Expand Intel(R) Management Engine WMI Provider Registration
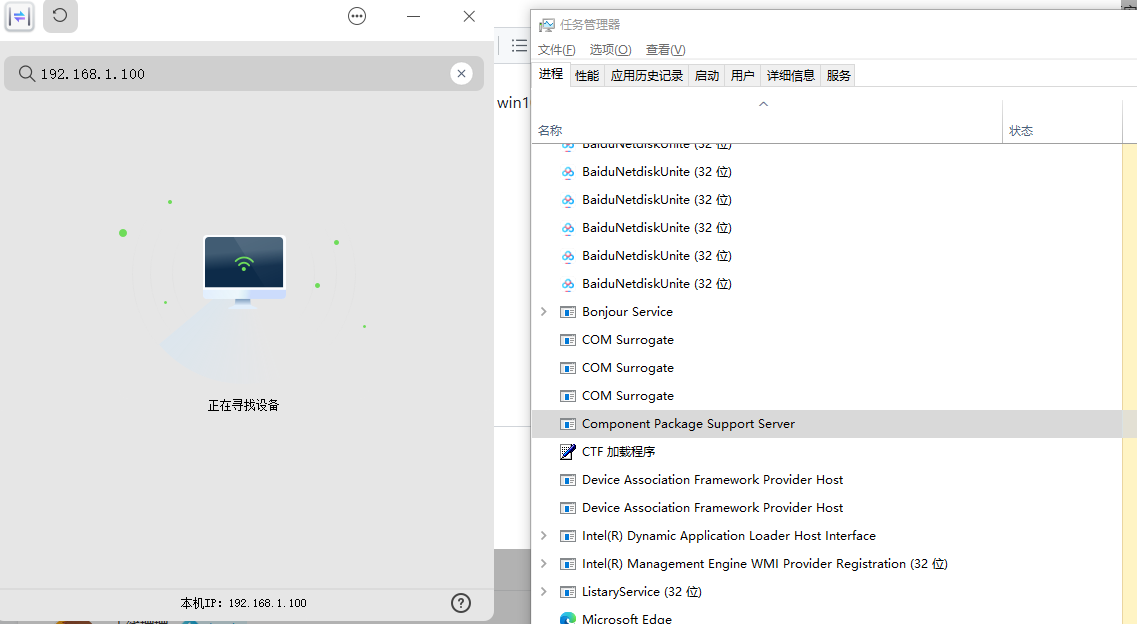The width and height of the screenshot is (1137, 624). [x=543, y=564]
